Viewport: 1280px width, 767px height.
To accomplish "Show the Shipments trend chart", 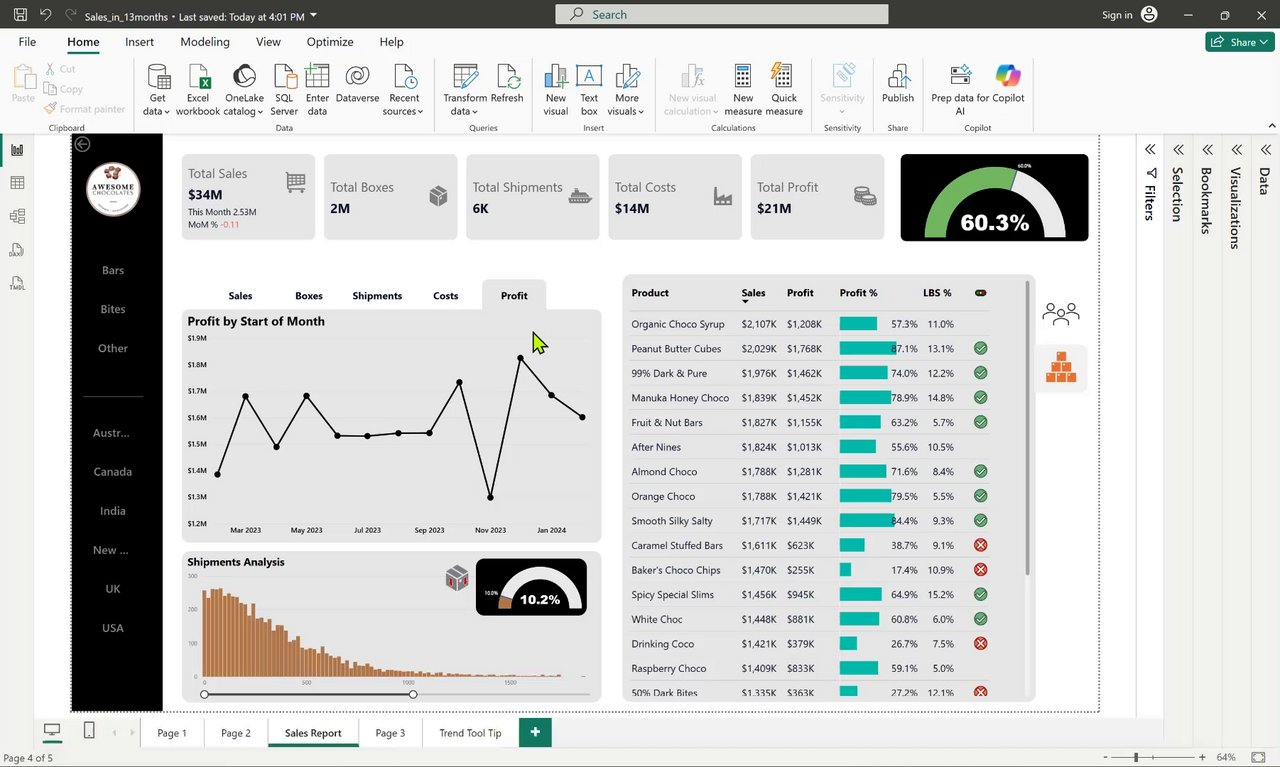I will (x=377, y=296).
